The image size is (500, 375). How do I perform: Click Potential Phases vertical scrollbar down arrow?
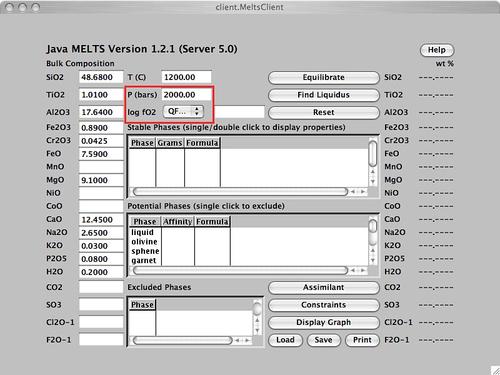click(x=373, y=260)
